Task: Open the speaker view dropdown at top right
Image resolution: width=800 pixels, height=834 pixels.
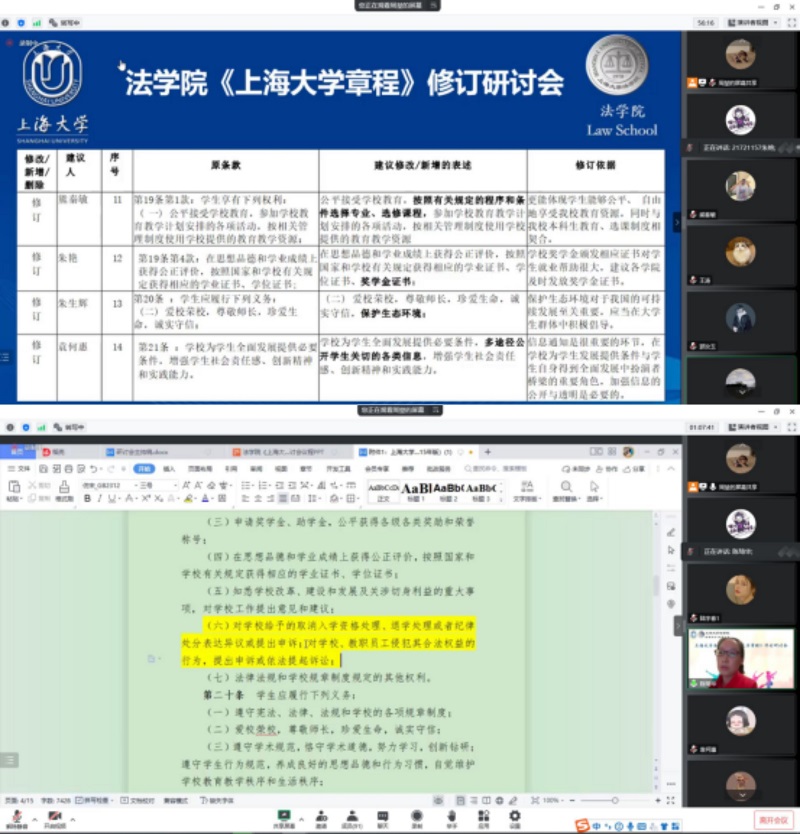Action: click(750, 427)
